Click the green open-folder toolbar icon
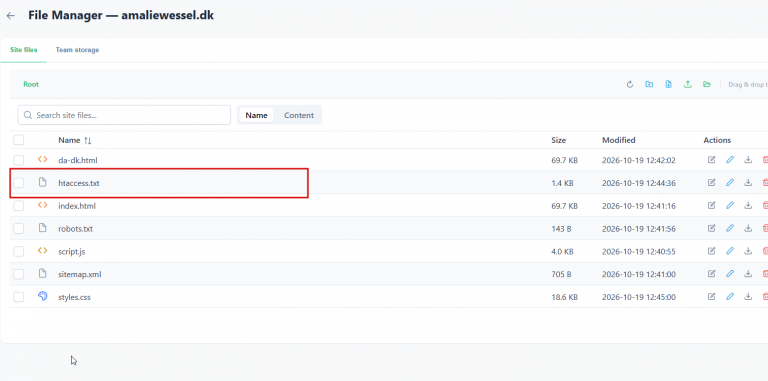Screen dimensions: 768x381 [706, 84]
